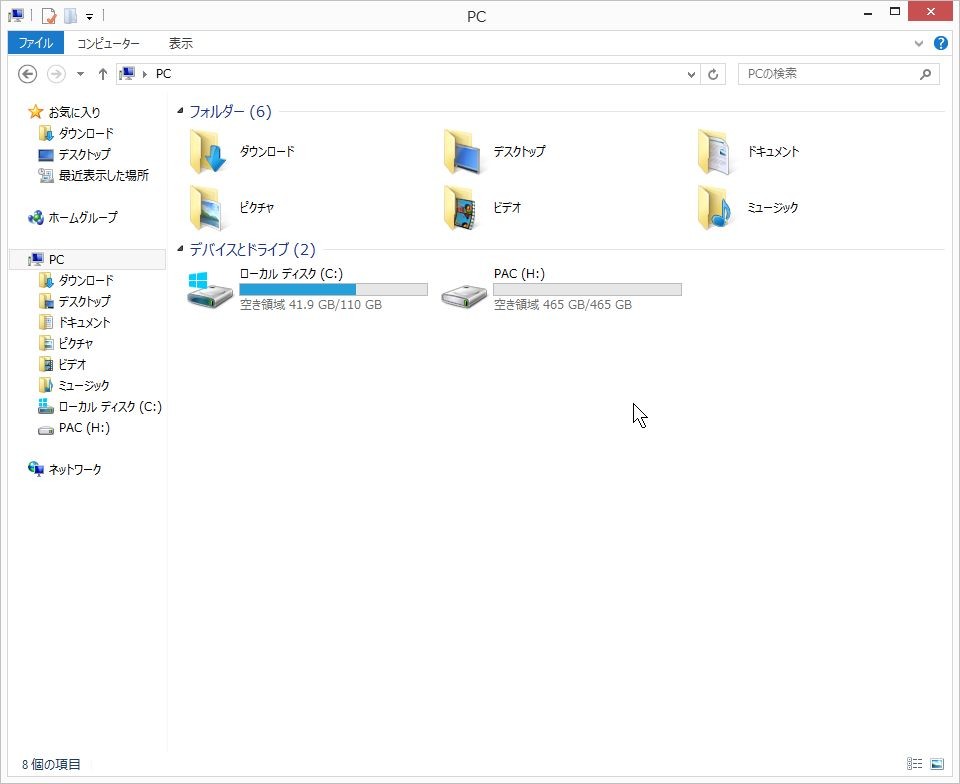The width and height of the screenshot is (960, 784).
Task: Select 最近表示した場所 in navigation pane
Action: pyautogui.click(x=93, y=176)
